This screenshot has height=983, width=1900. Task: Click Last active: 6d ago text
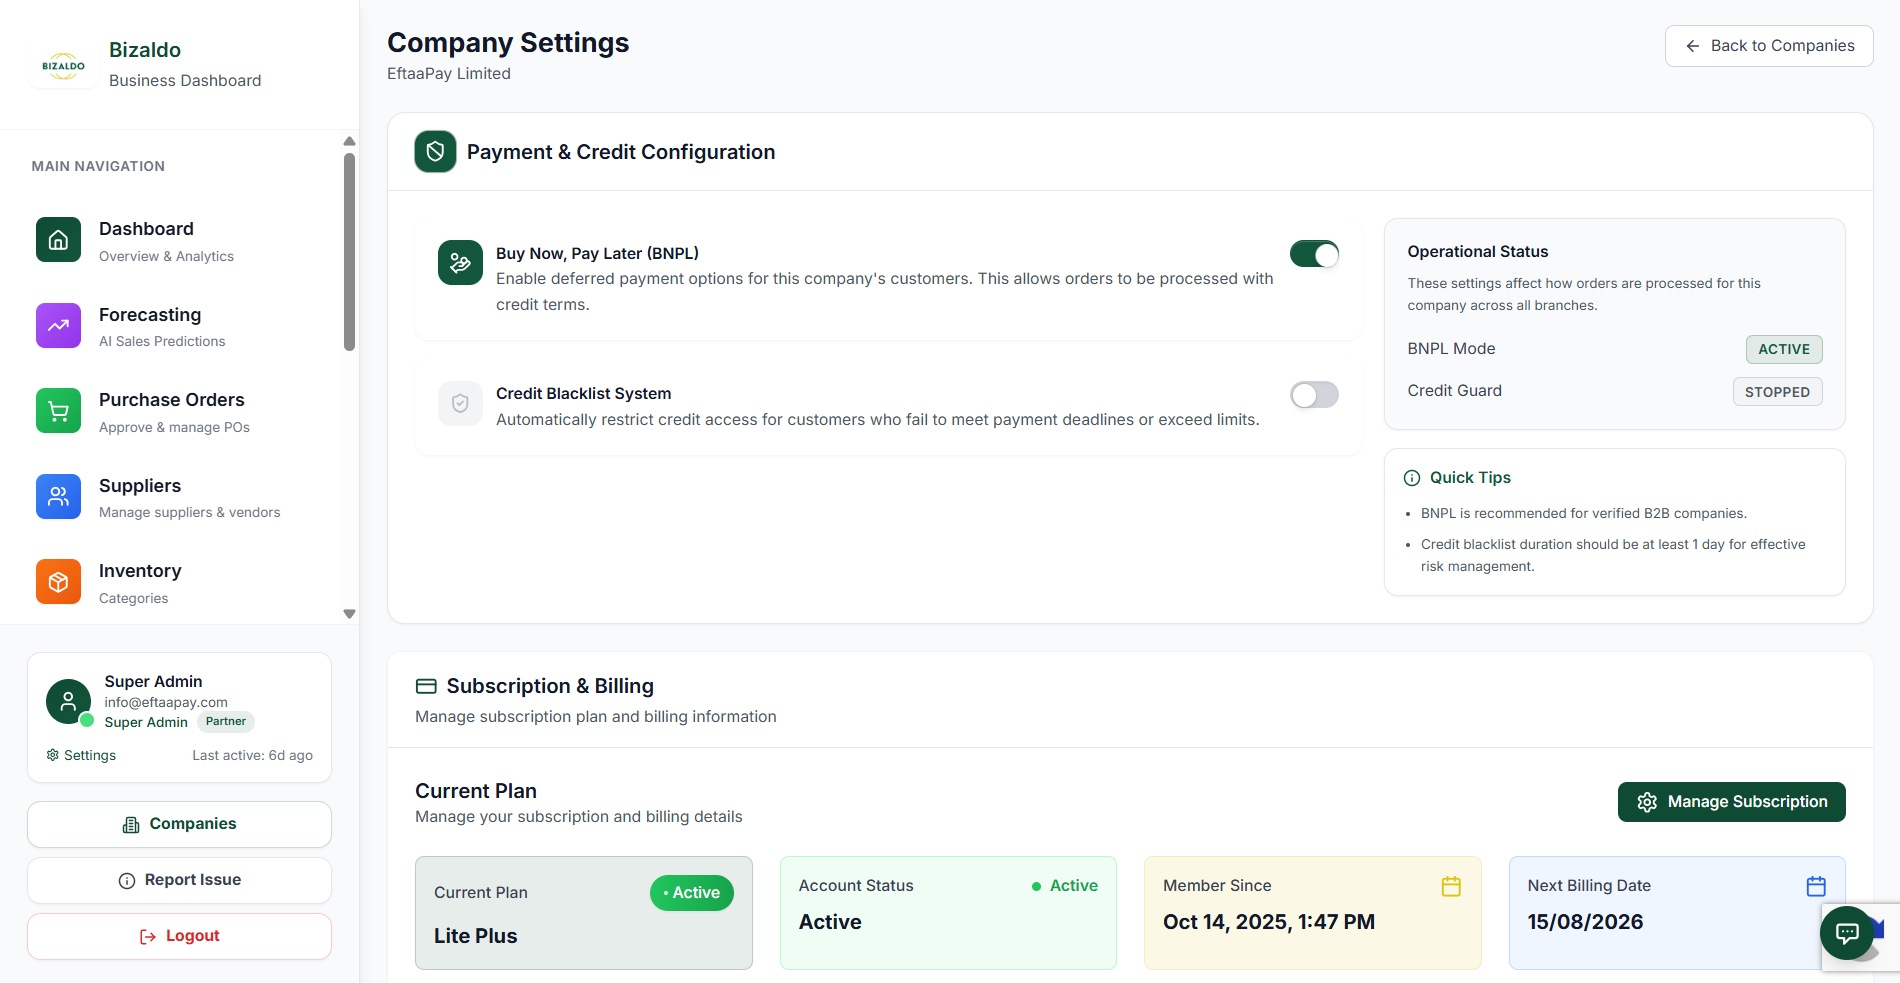[x=252, y=755]
